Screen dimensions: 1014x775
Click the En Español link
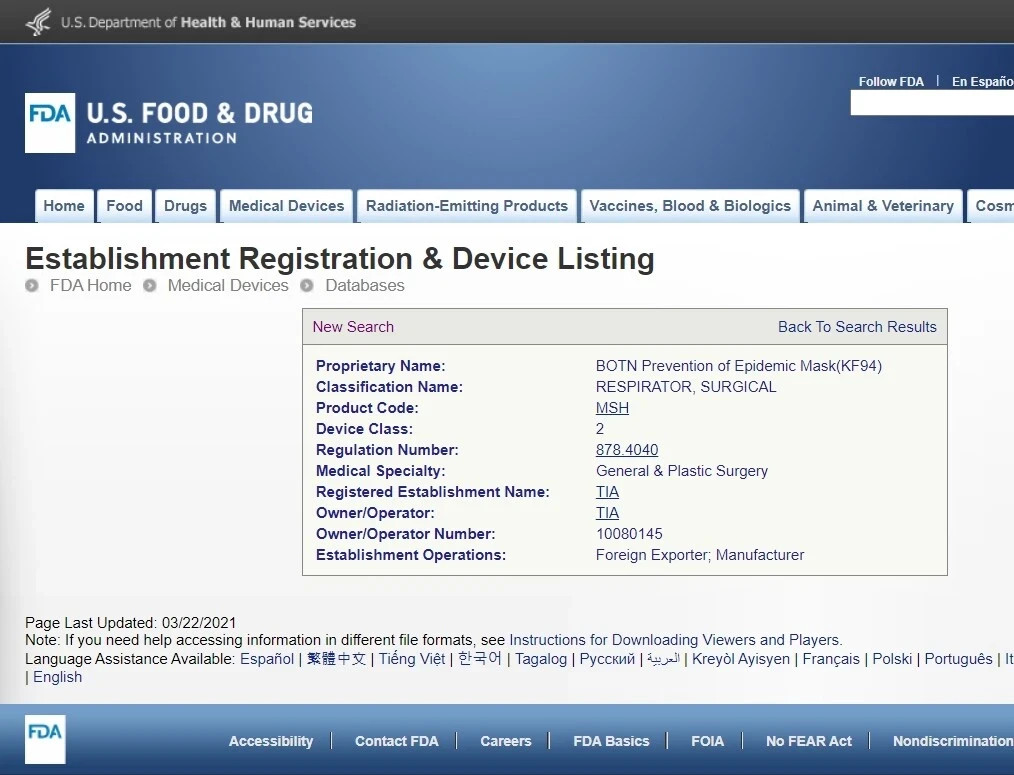click(982, 82)
